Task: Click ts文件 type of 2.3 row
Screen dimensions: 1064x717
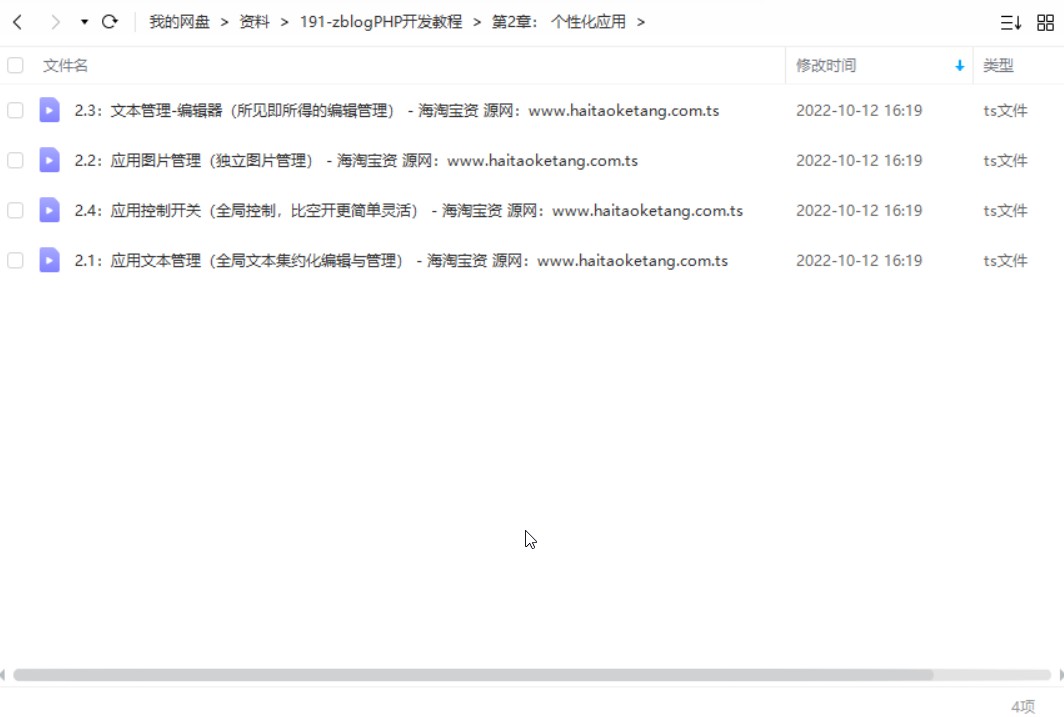Action: (x=1005, y=111)
